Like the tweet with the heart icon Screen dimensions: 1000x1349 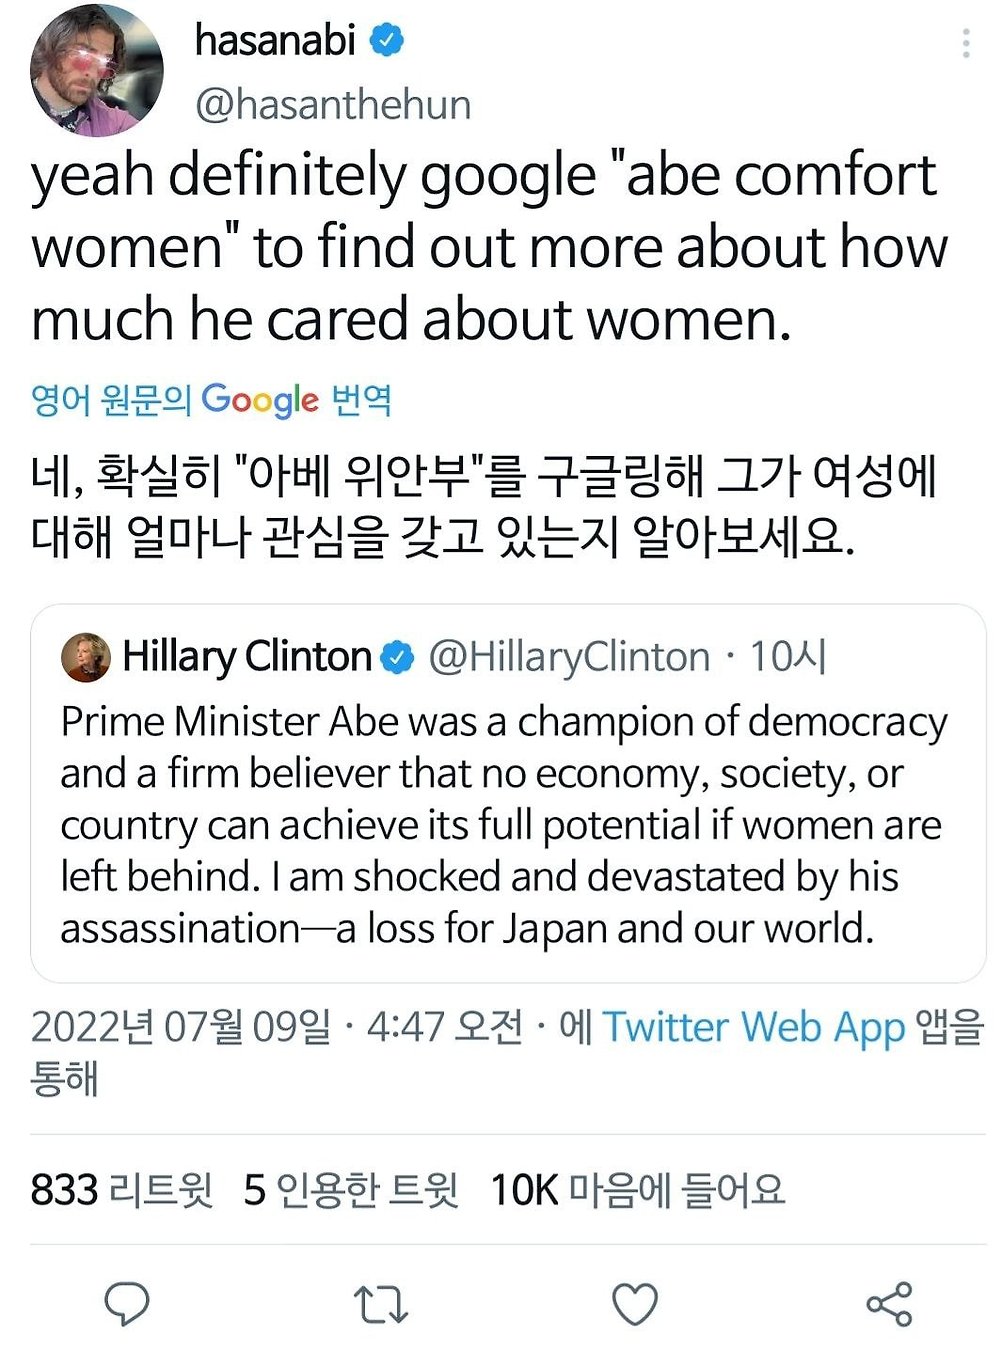(635, 1304)
